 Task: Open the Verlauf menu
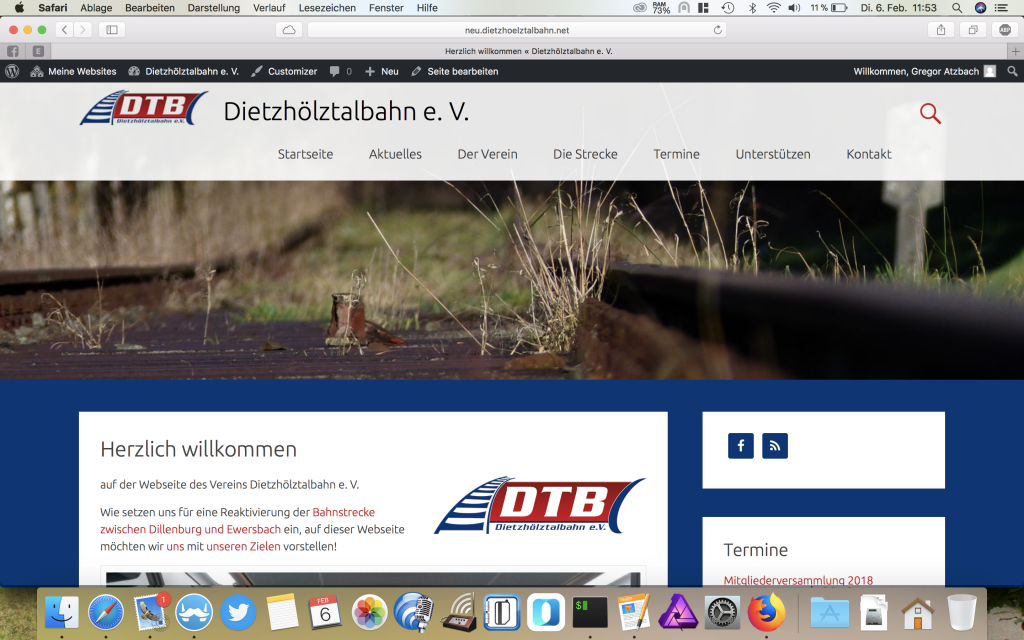coord(269,8)
